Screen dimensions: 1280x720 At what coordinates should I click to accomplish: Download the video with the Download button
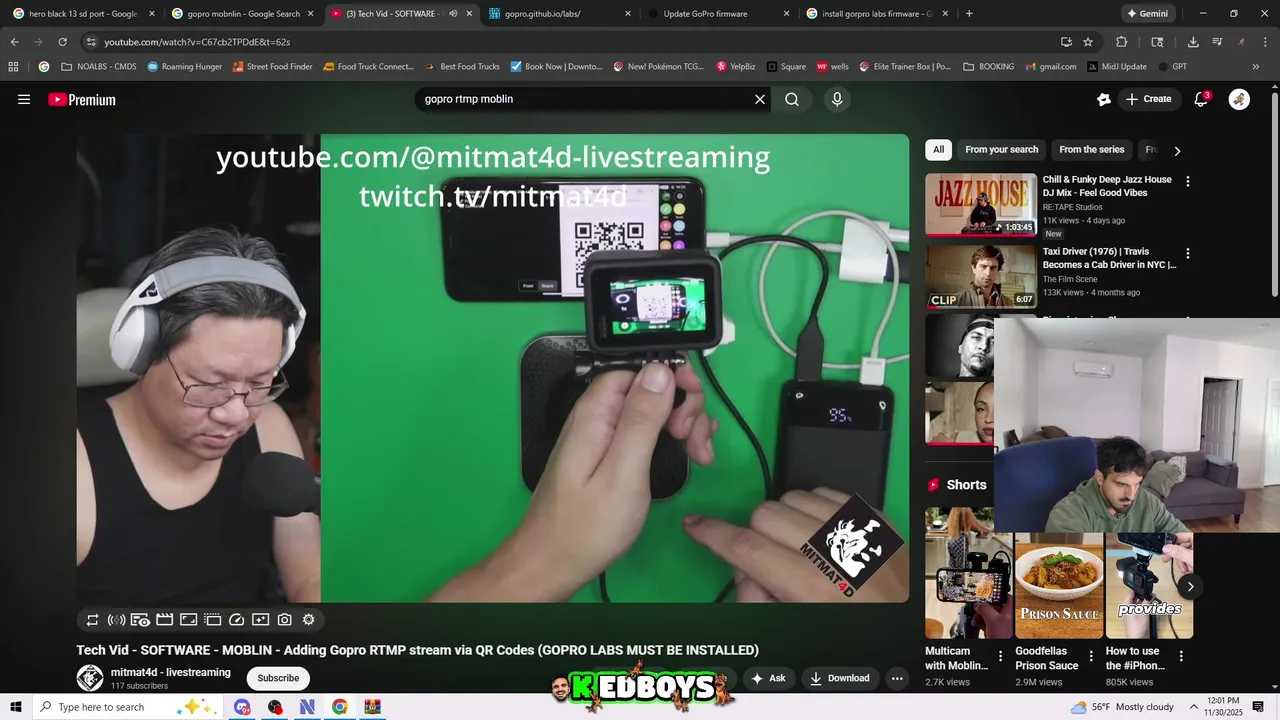[840, 678]
